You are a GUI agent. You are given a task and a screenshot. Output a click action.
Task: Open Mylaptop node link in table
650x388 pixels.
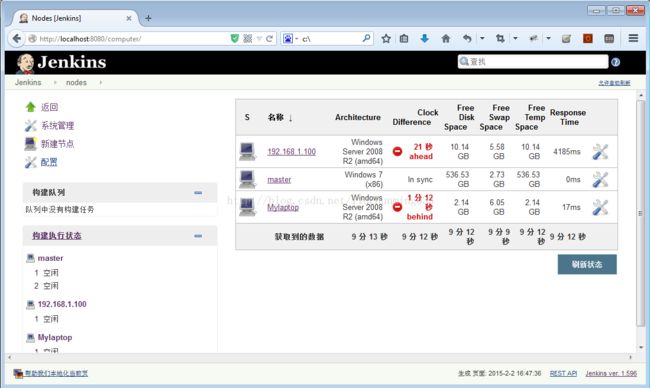pyautogui.click(x=283, y=207)
